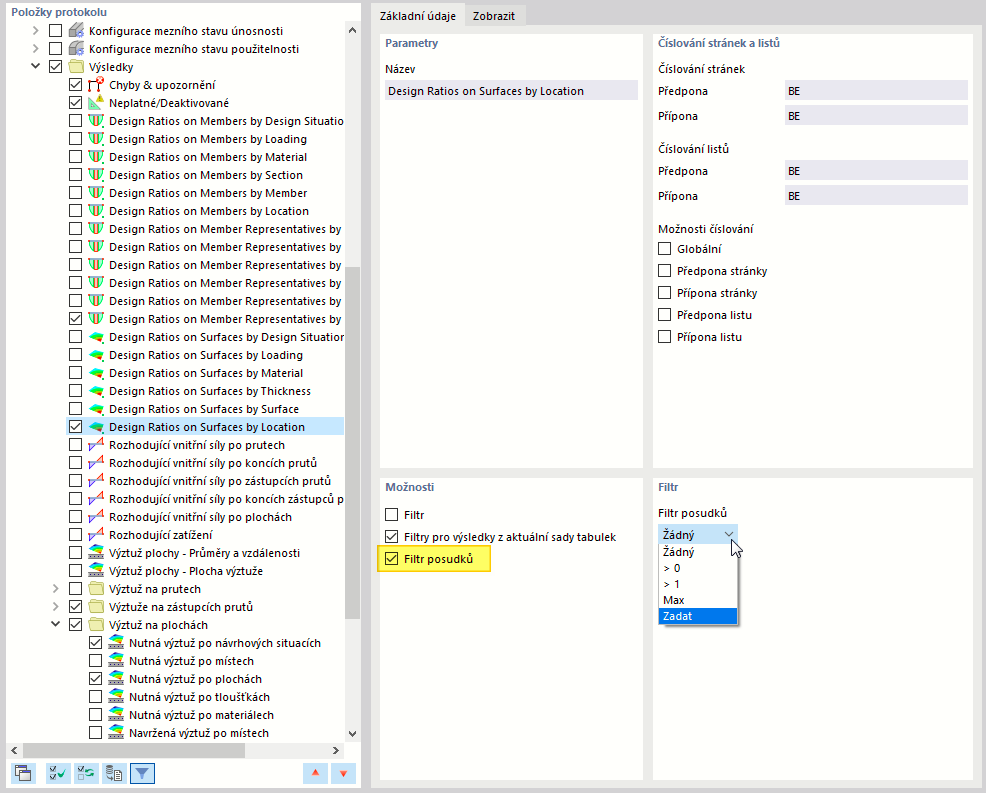The image size is (986, 793).
Task: Click the filter funnel toolbar icon
Action: pos(142,773)
